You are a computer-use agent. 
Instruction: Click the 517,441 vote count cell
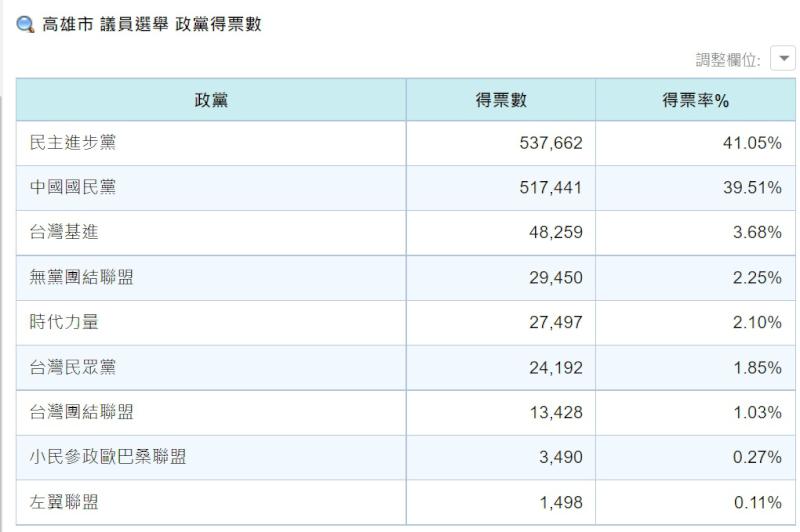pos(550,188)
